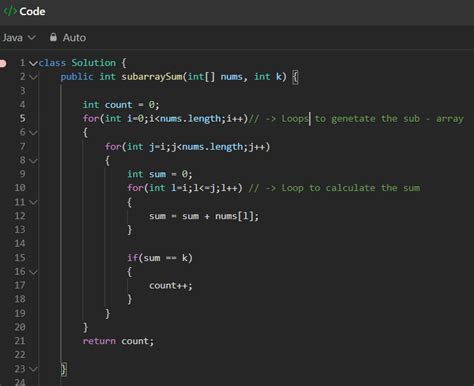This screenshot has height=386, width=474.
Task: Click the 'count++;' statement
Action: [x=171, y=286]
